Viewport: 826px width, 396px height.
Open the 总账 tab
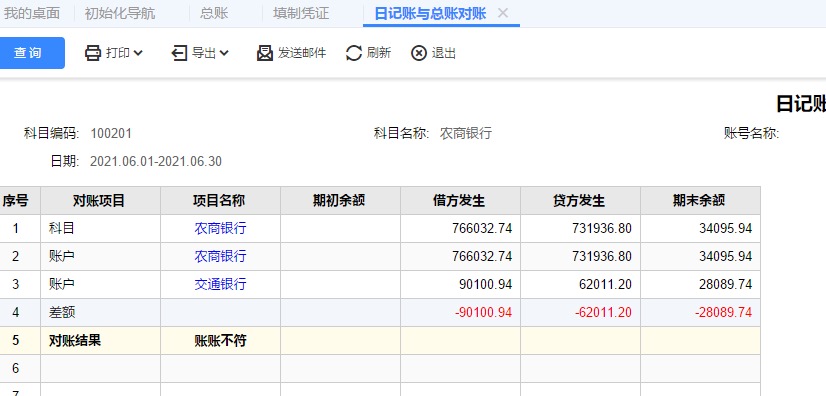point(214,13)
